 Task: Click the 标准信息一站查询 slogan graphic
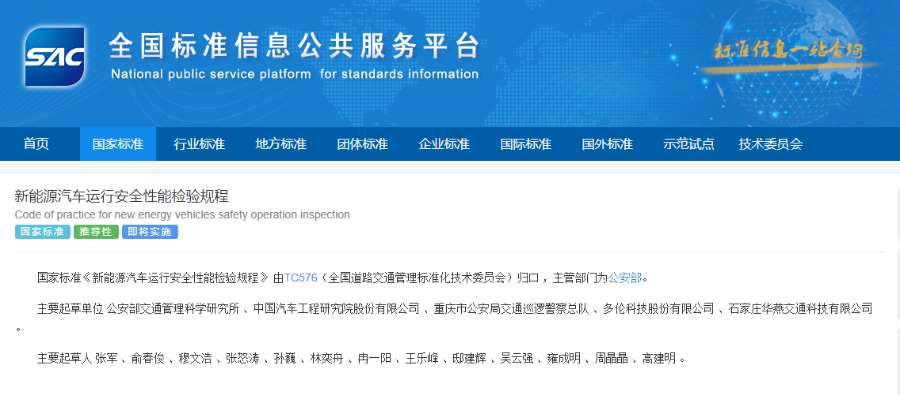[788, 51]
